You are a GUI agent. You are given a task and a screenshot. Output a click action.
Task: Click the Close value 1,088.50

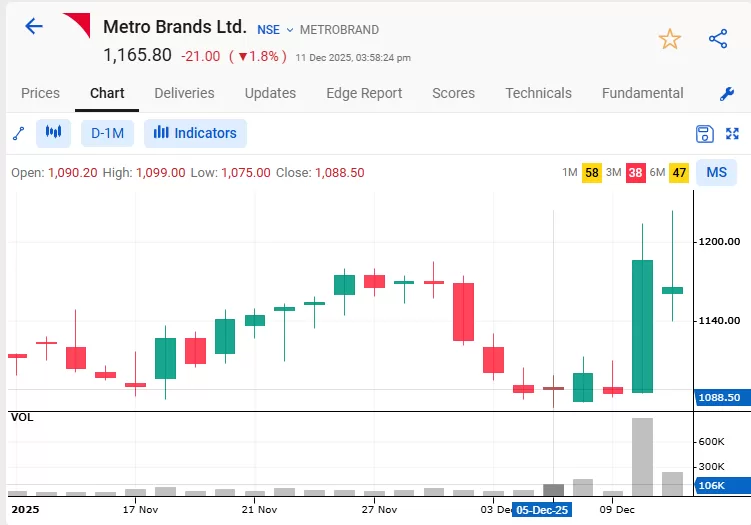340,172
